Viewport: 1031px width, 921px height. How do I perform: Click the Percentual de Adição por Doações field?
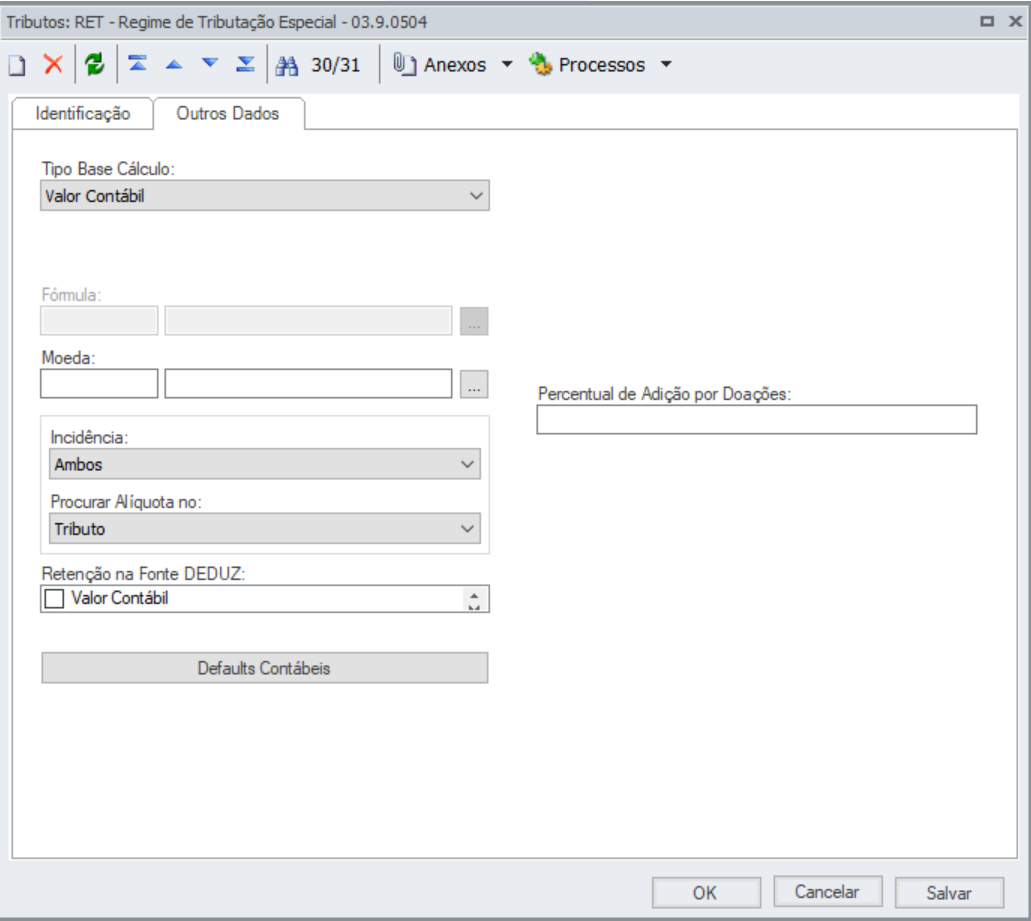(x=757, y=419)
